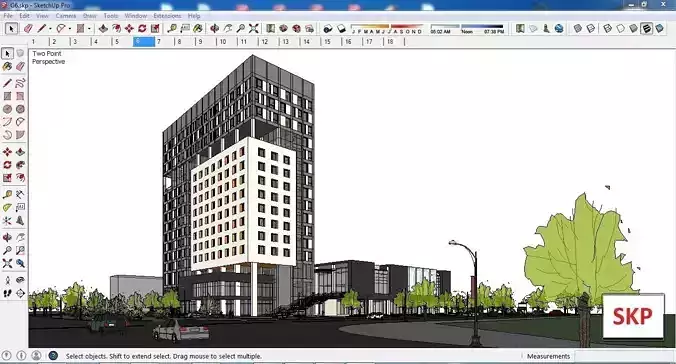Select Zoom Extents in left toolbar
676x364 pixels.
7,263
